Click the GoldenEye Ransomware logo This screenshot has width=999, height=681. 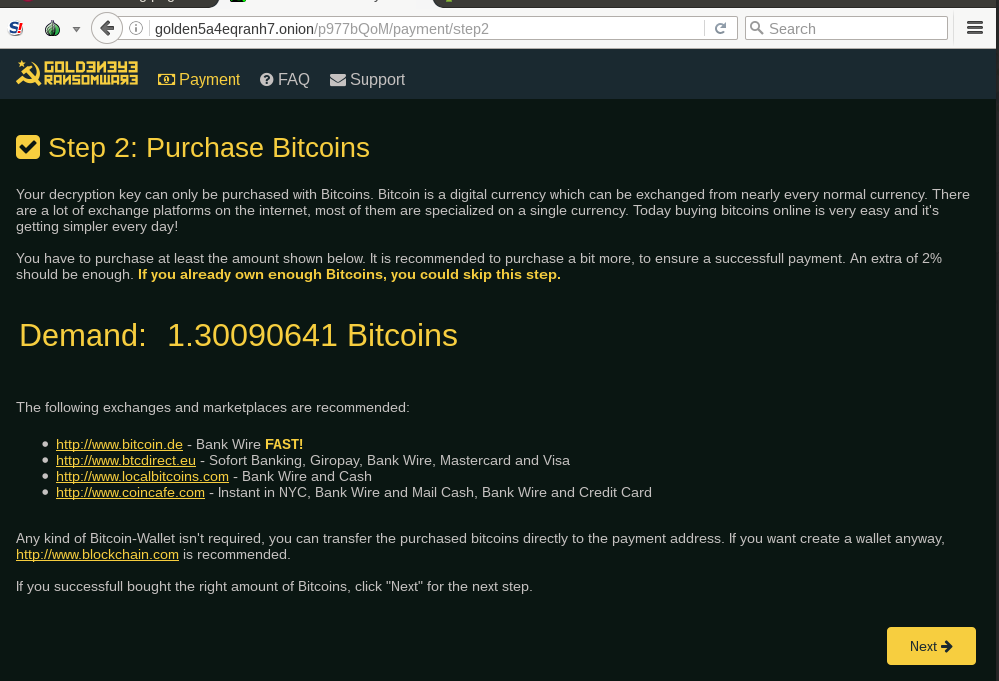77,73
